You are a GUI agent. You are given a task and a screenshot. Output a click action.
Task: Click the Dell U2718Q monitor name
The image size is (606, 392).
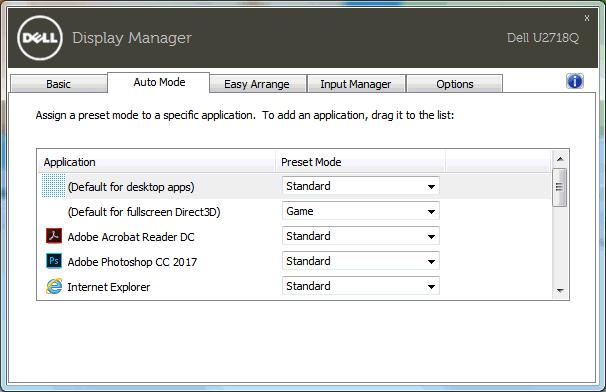[543, 37]
